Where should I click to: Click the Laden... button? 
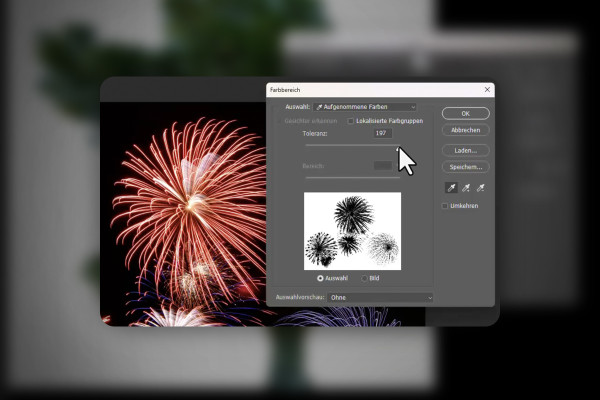tap(466, 150)
